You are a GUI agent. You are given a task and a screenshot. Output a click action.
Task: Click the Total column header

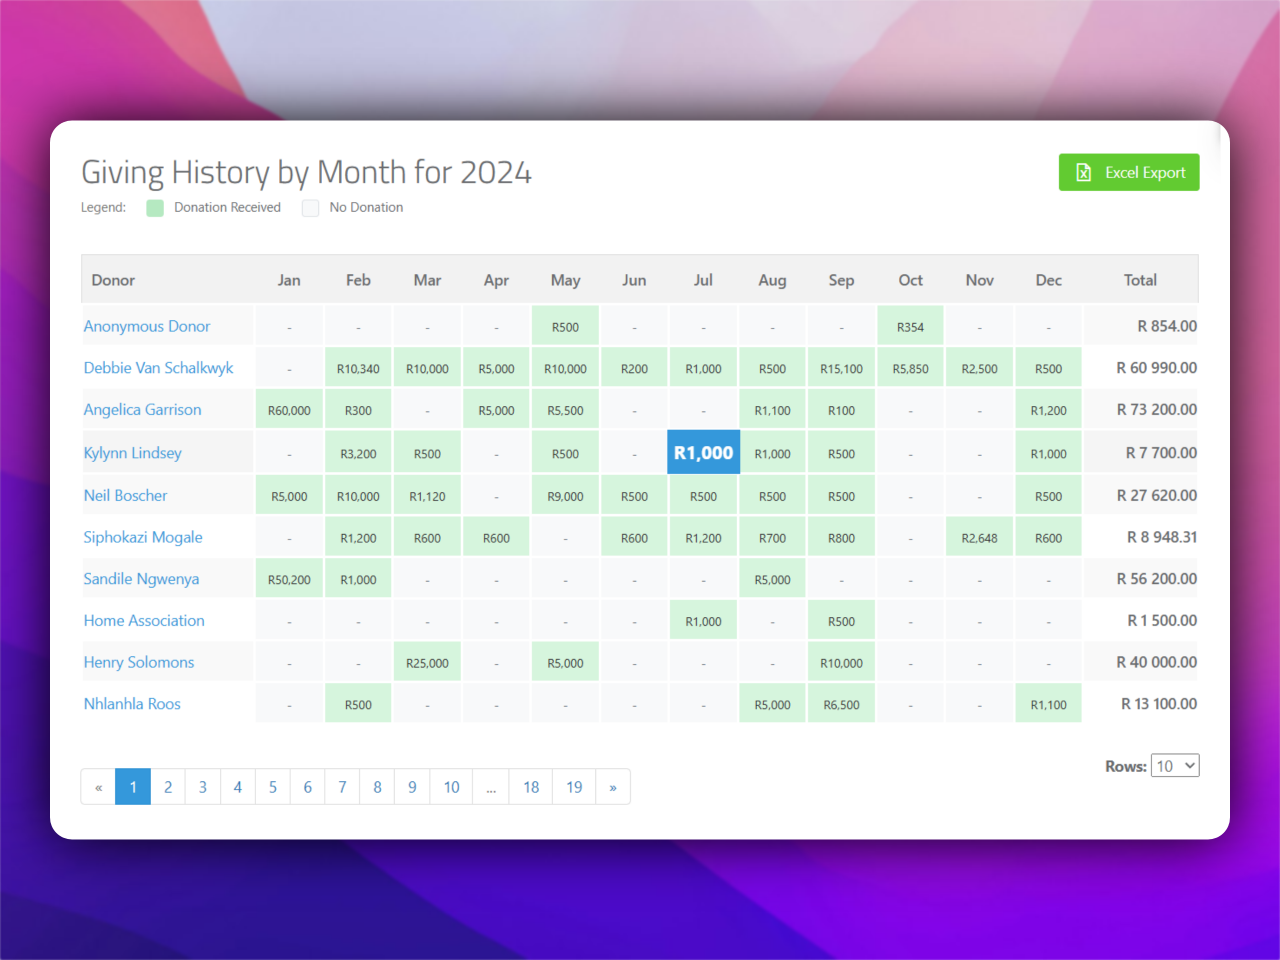pyautogui.click(x=1140, y=280)
